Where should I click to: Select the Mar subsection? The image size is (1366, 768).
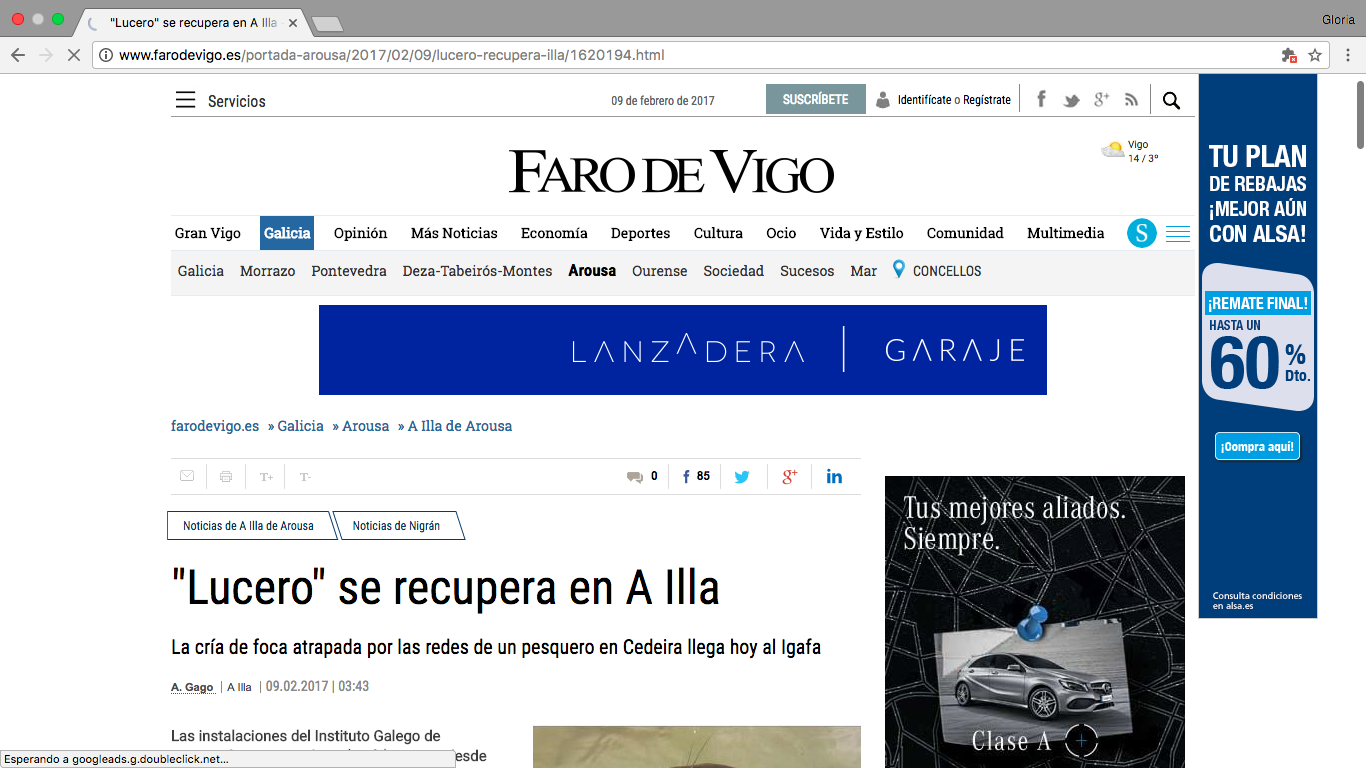click(x=863, y=271)
